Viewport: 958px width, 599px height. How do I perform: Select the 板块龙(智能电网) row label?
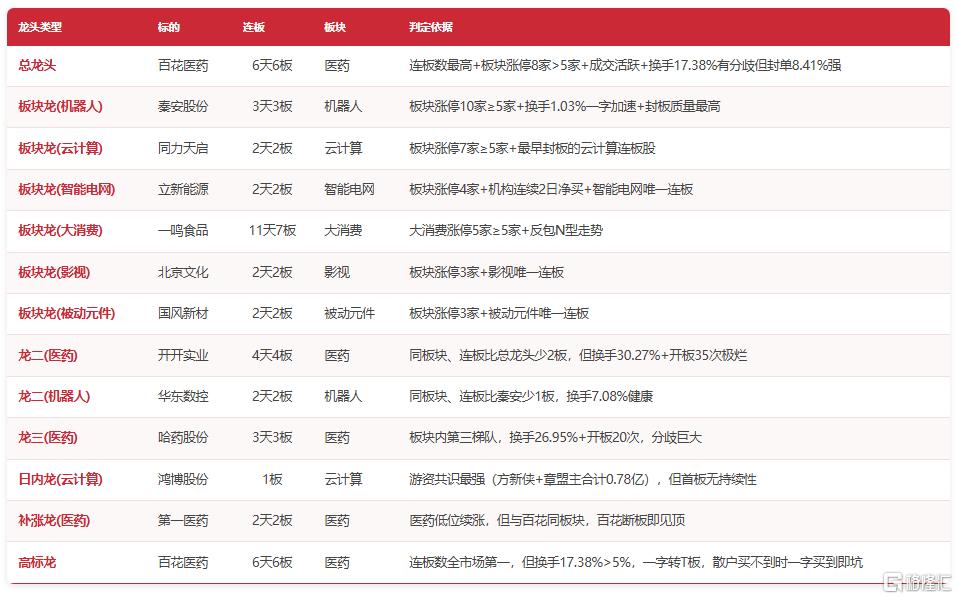tap(67, 189)
